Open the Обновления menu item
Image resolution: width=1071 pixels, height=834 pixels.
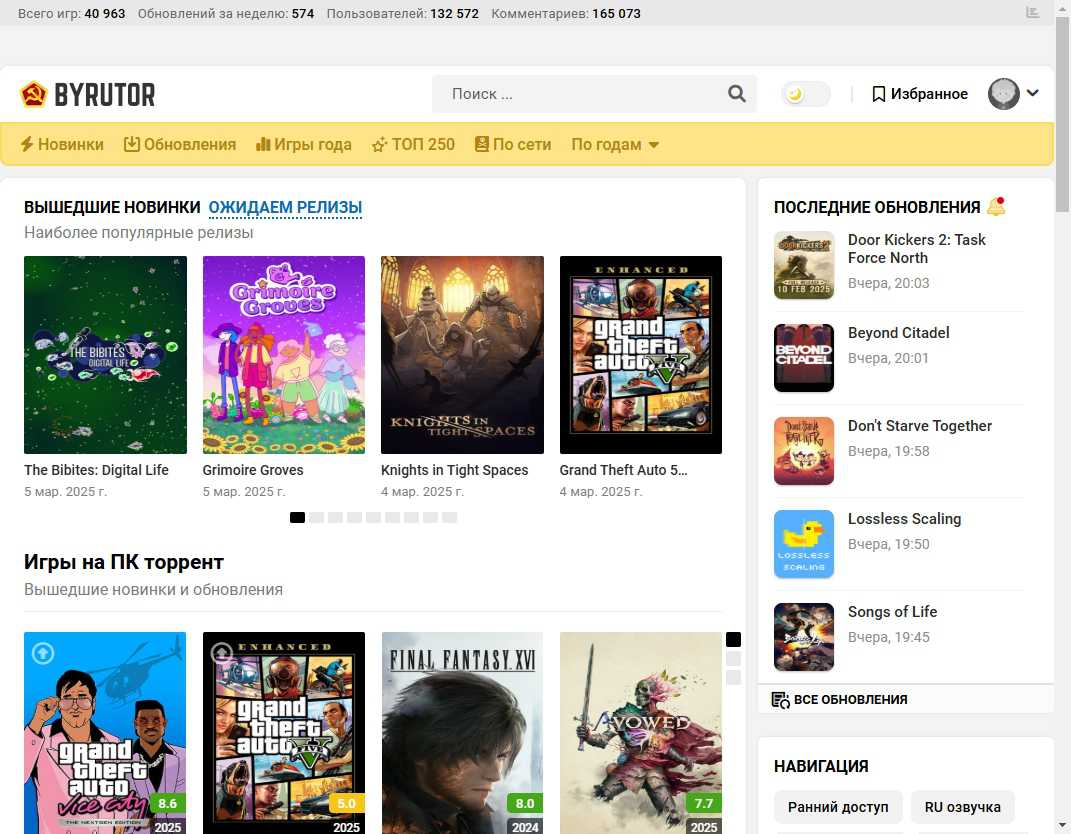(180, 144)
